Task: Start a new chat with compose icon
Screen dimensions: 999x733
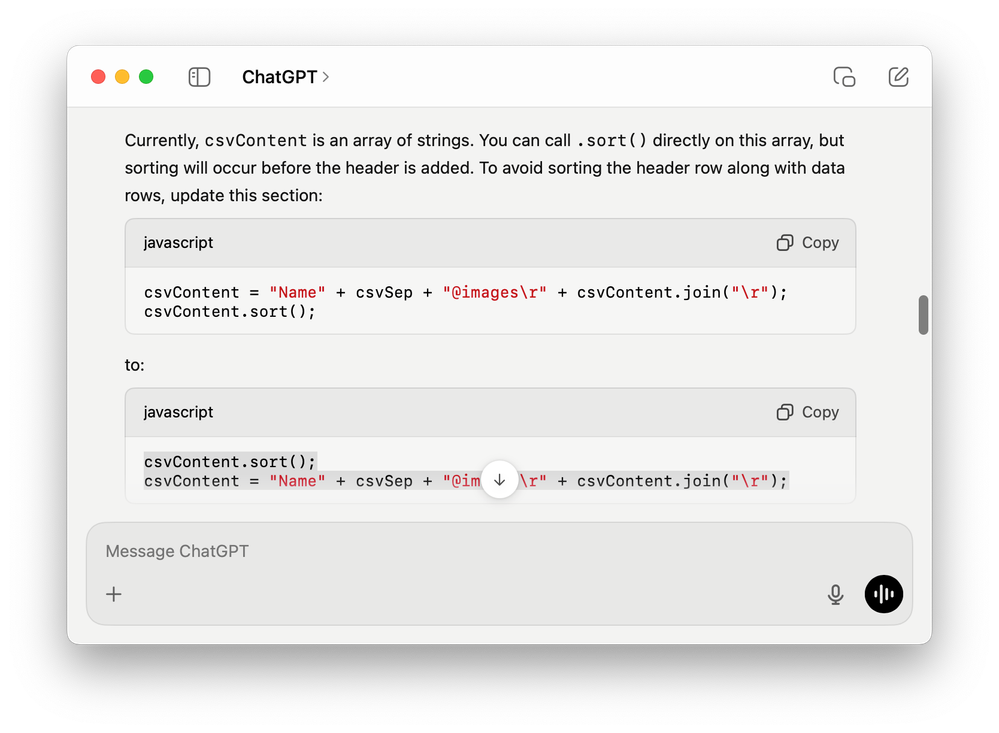Action: tap(898, 77)
